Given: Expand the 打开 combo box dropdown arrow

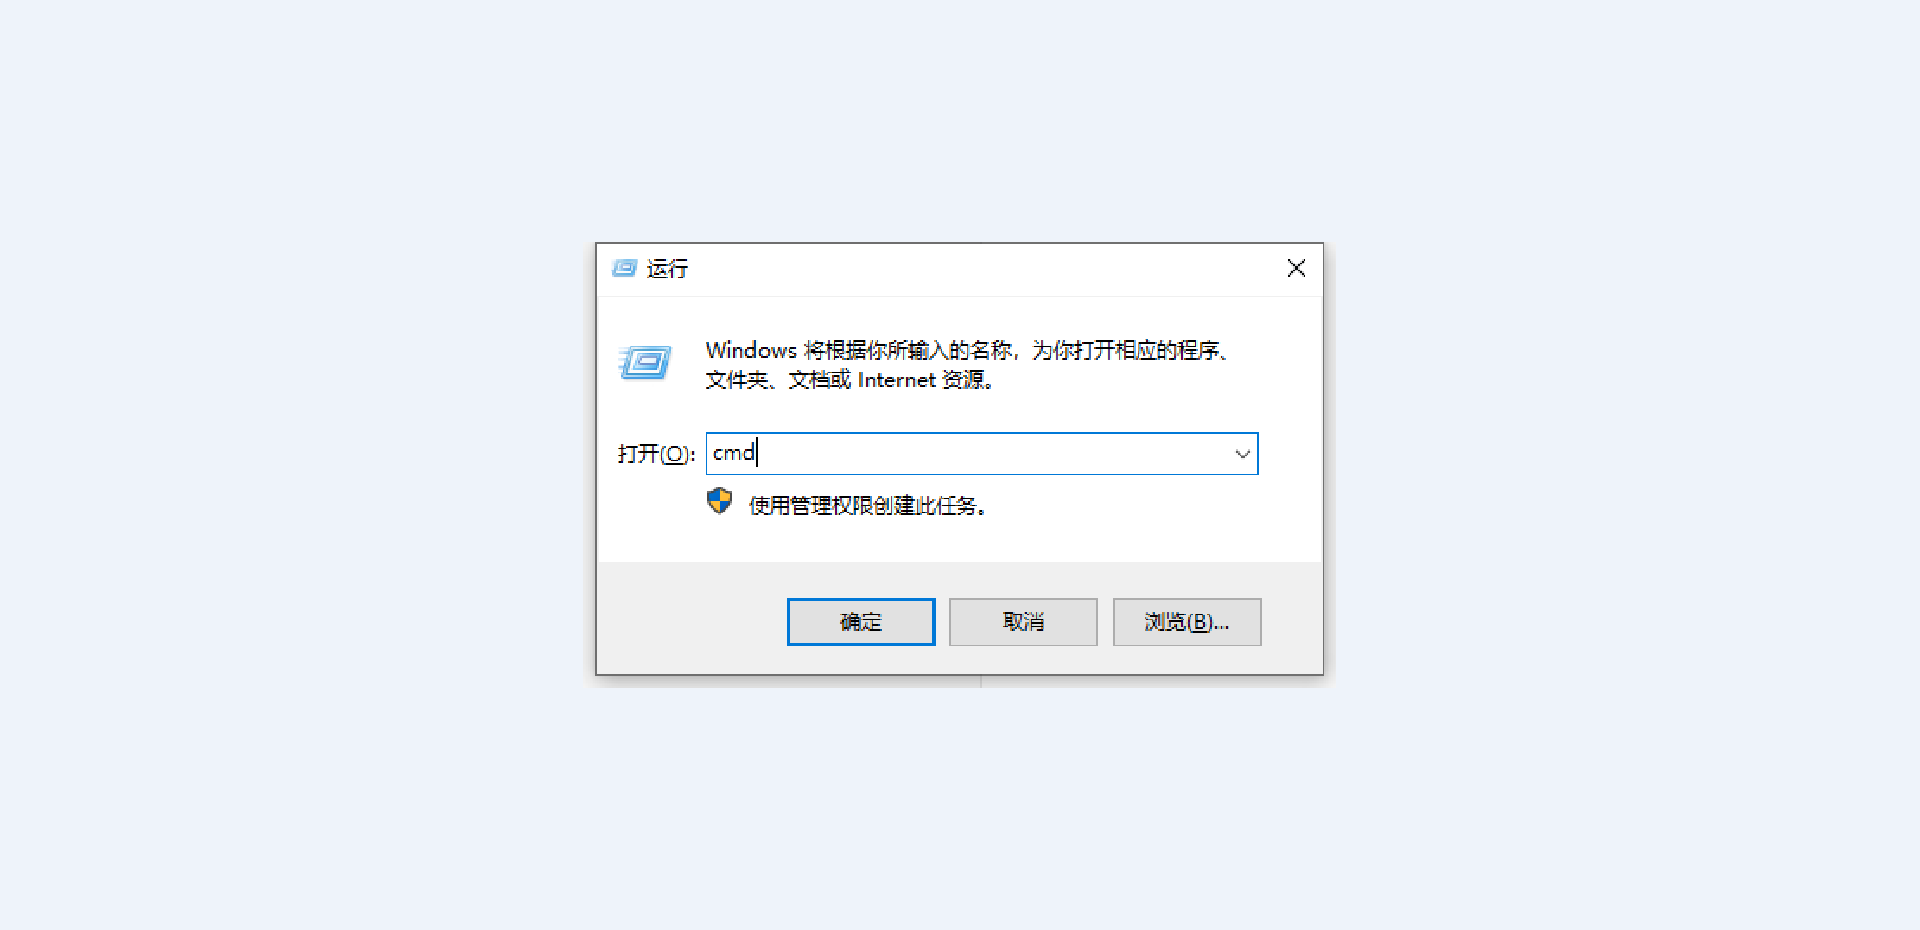Looking at the screenshot, I should pyautogui.click(x=1242, y=454).
